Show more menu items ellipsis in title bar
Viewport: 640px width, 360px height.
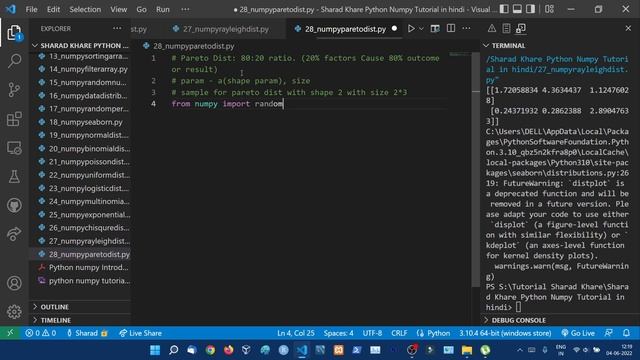185,9
